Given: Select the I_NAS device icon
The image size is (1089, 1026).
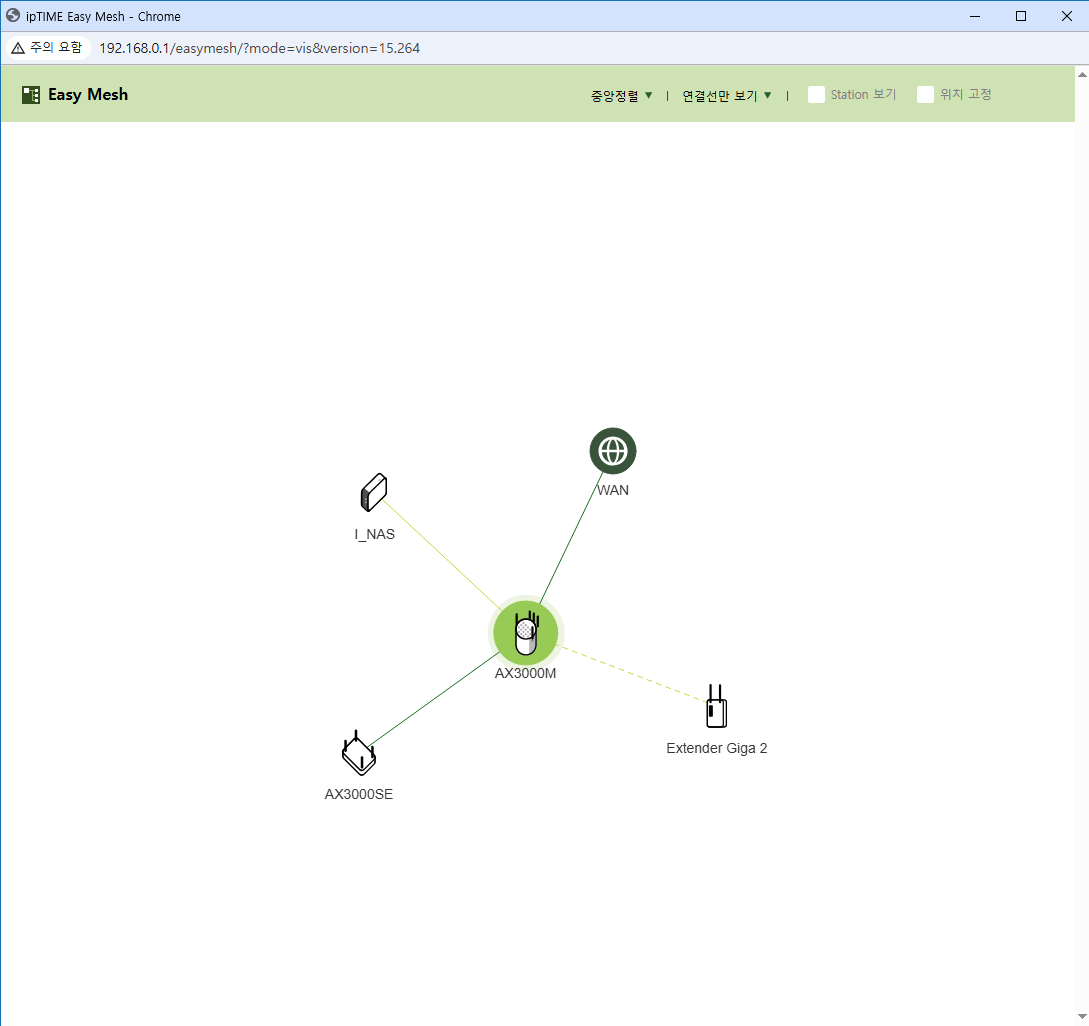Looking at the screenshot, I should pos(374,493).
